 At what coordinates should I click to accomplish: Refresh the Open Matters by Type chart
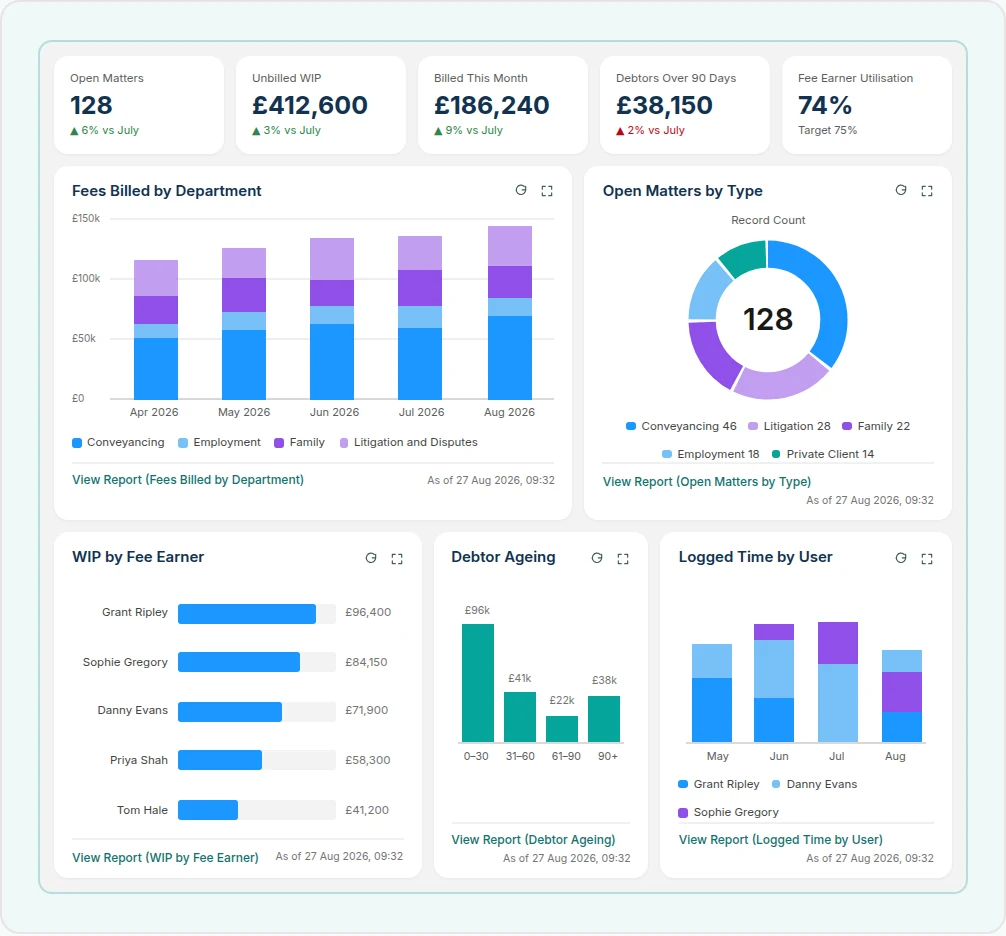pyautogui.click(x=901, y=190)
